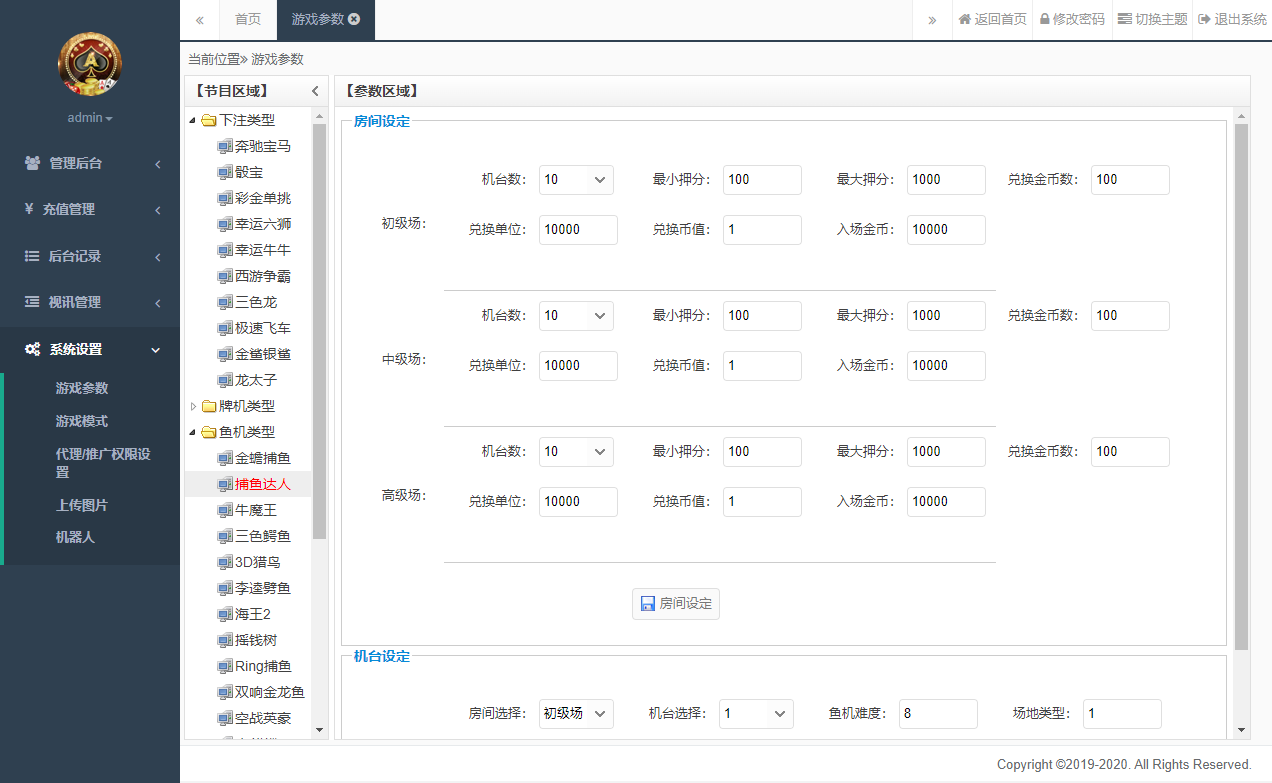The image size is (1272, 783).
Task: Click the save icon on 房间设定 button
Action: click(x=647, y=603)
